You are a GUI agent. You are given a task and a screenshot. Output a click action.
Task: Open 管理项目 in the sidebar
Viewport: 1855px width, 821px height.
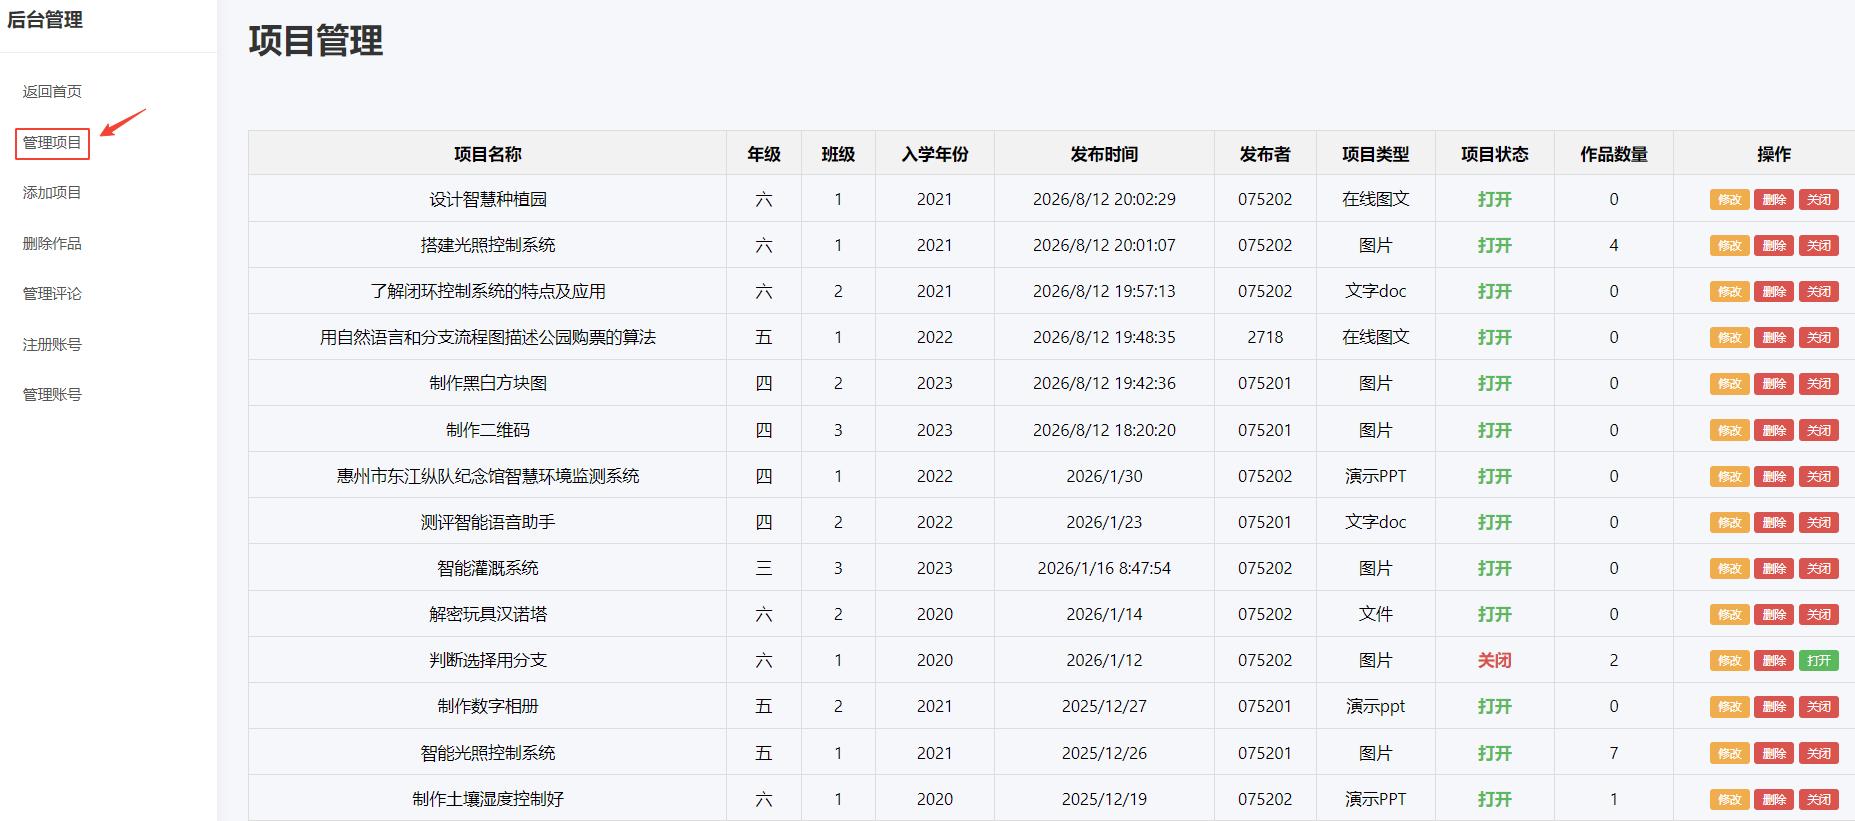[52, 143]
